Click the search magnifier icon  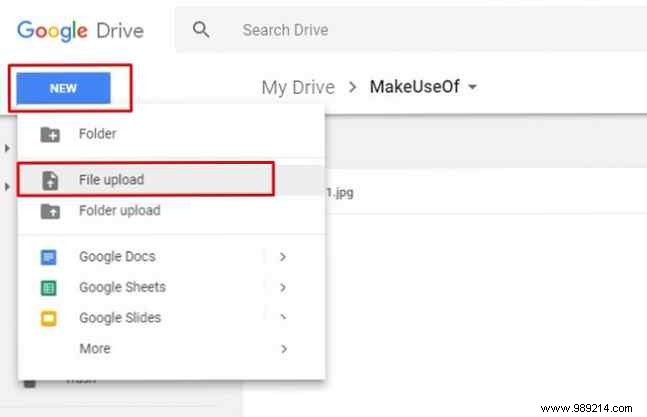201,30
